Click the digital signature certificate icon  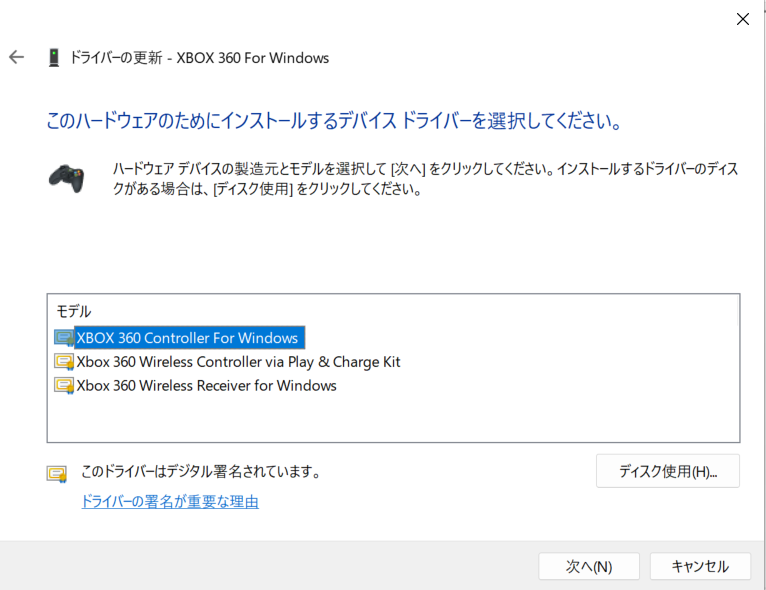point(57,473)
